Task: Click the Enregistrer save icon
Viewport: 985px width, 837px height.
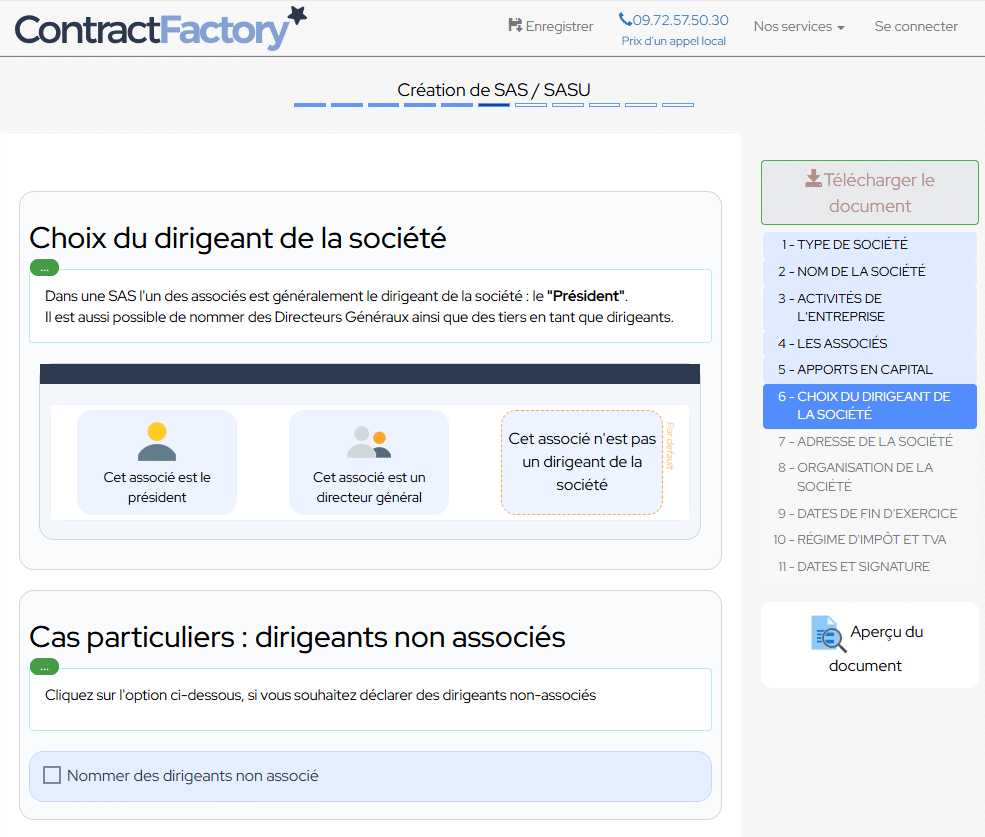Action: click(x=515, y=26)
